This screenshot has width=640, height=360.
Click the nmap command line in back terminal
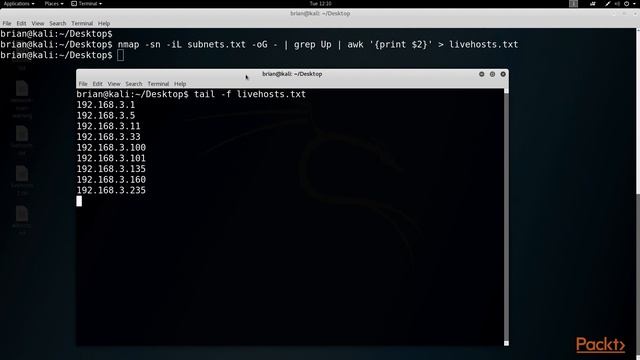click(259, 44)
